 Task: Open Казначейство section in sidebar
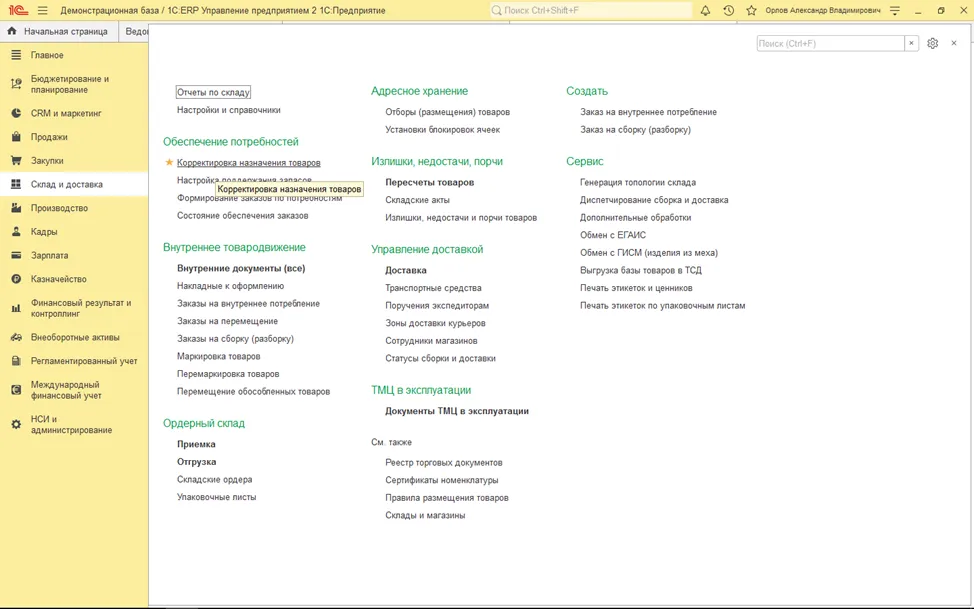click(x=59, y=279)
